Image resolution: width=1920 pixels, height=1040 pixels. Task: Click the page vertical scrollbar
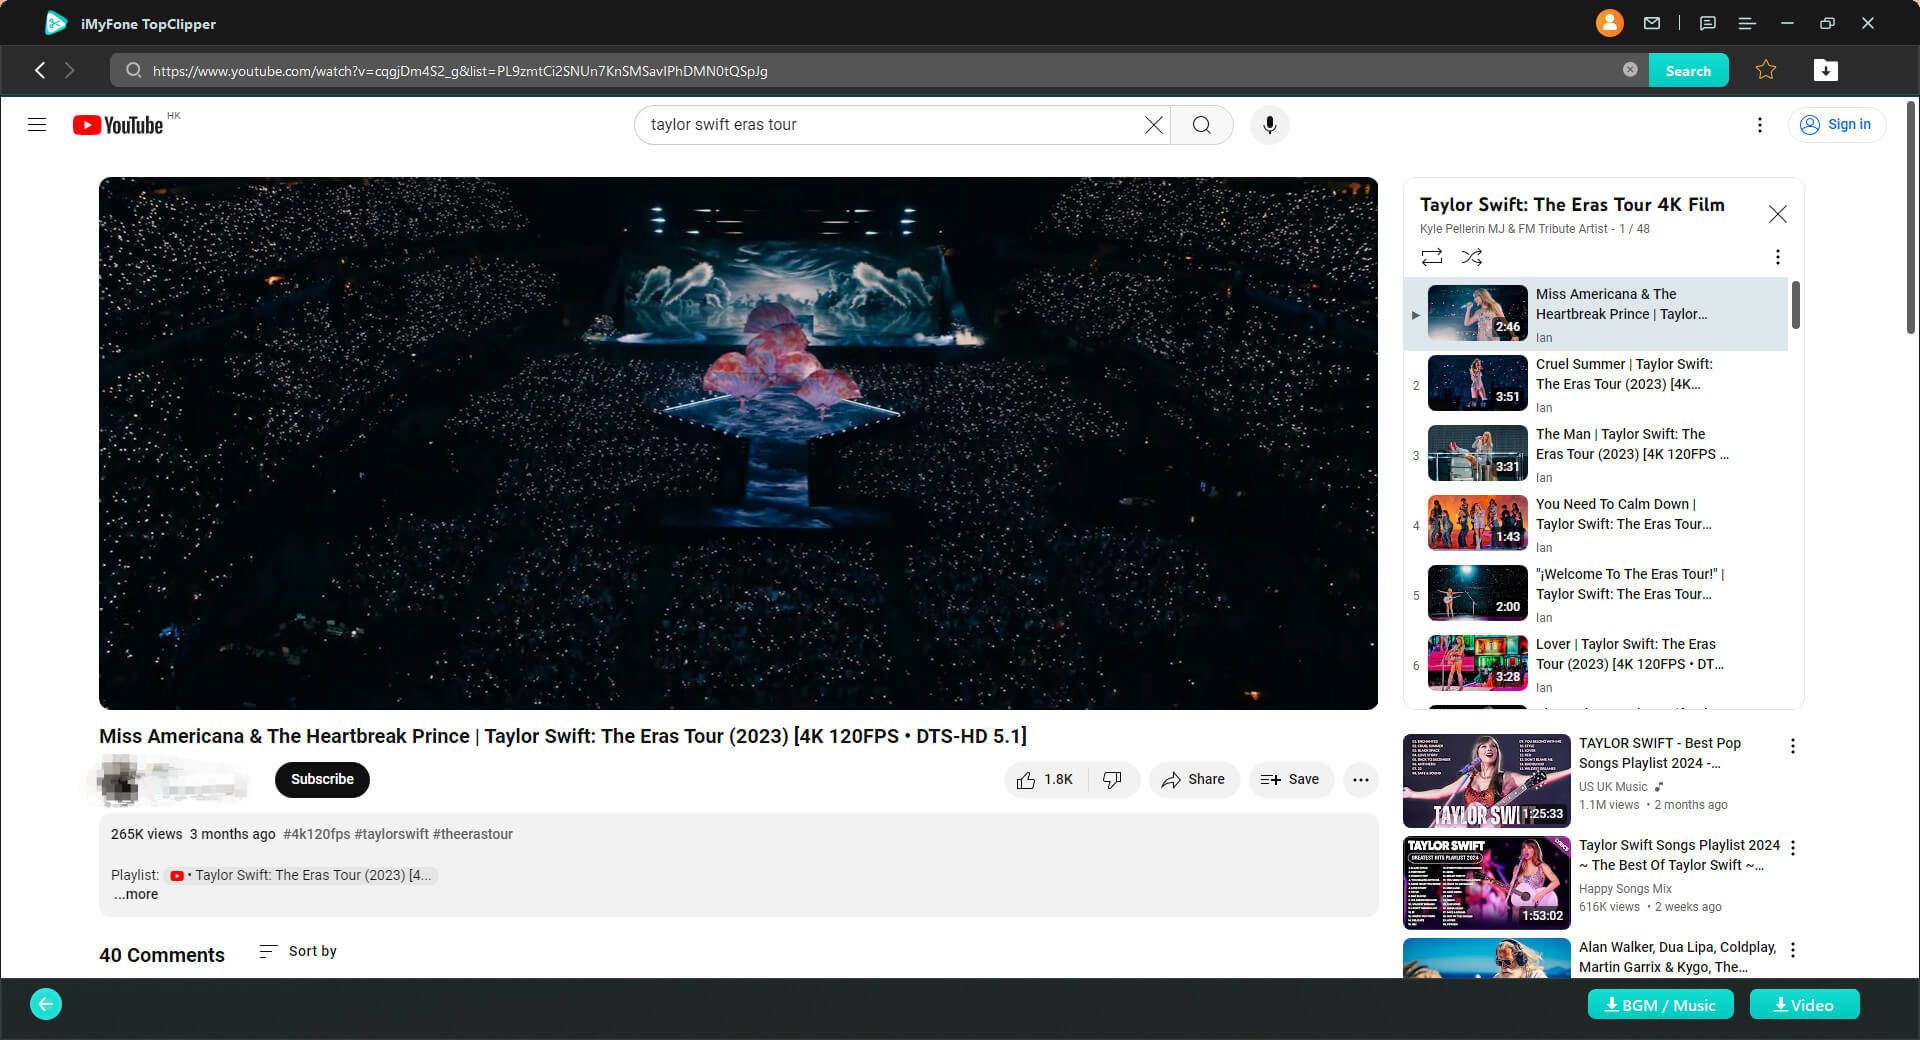coord(1911,217)
